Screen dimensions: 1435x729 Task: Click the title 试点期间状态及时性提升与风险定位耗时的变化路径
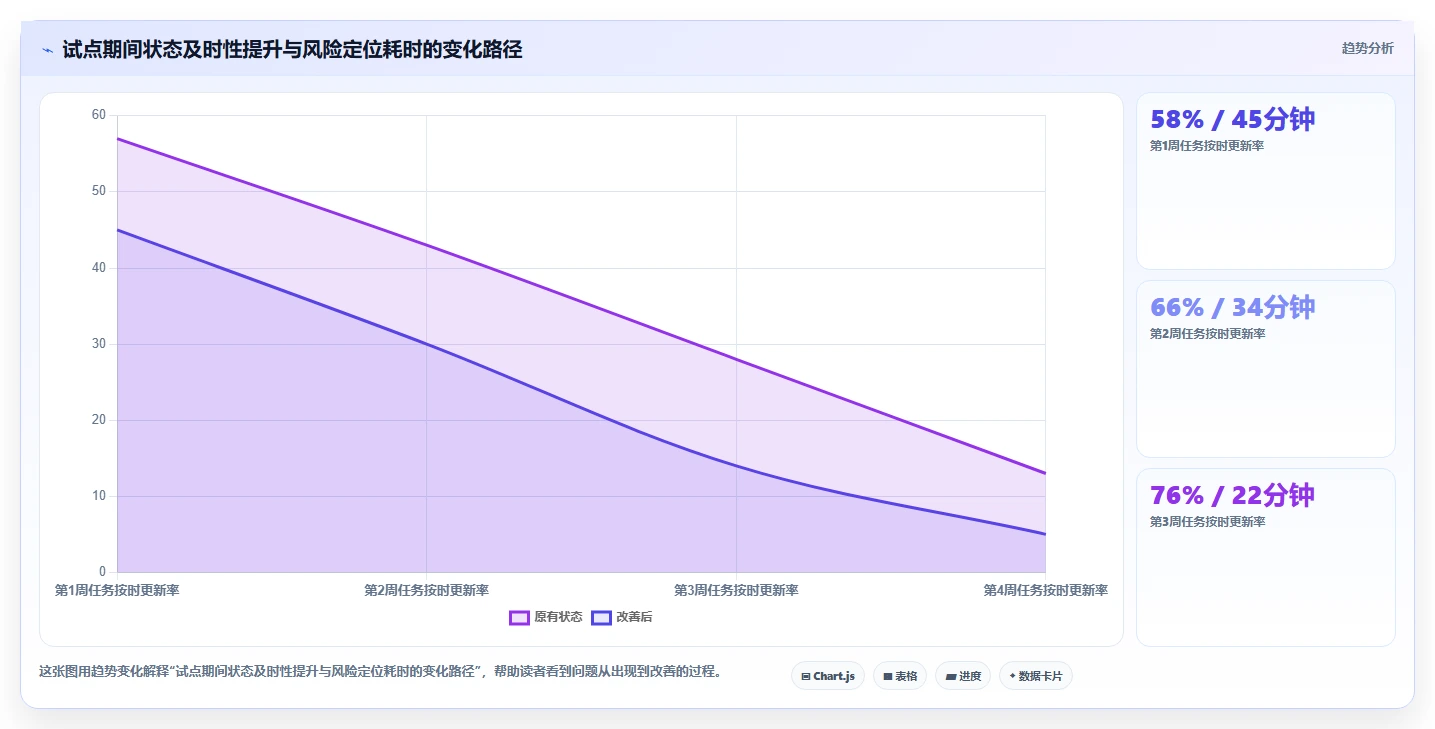click(x=292, y=49)
